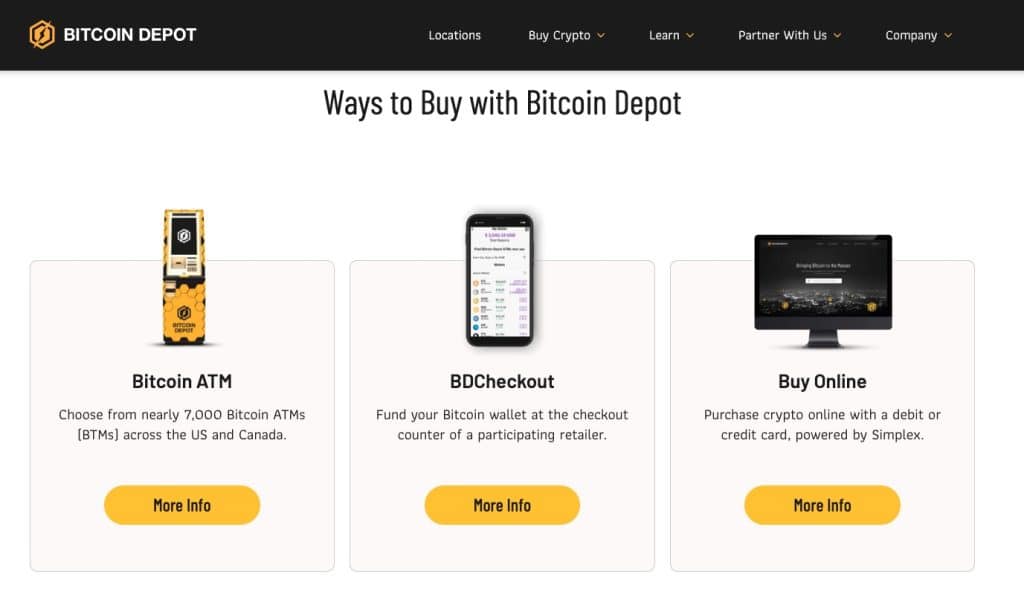Click the Bitcoin ATM kiosk image
Image resolution: width=1024 pixels, height=591 pixels.
pyautogui.click(x=184, y=277)
